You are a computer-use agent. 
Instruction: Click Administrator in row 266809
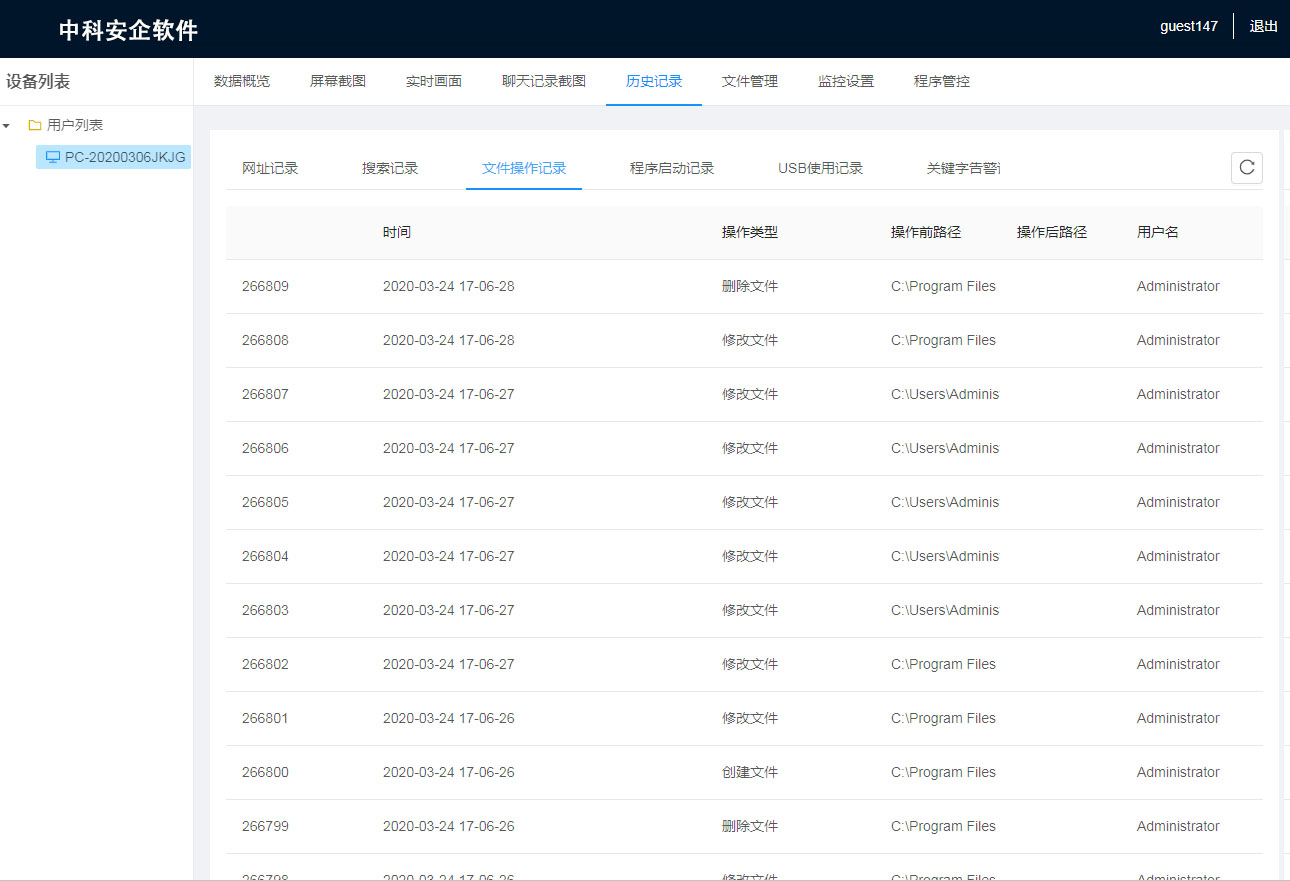[x=1178, y=286]
